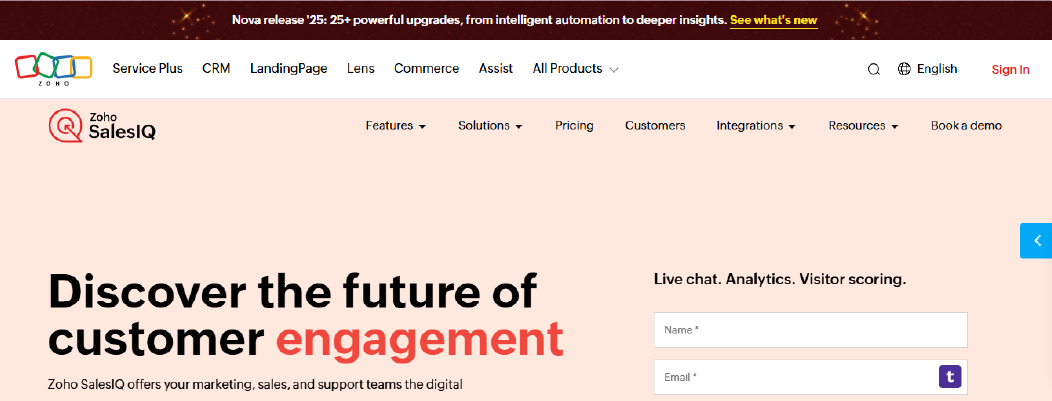Click the 'Discover the future of' headline text
This screenshot has width=1052, height=401.
click(293, 290)
